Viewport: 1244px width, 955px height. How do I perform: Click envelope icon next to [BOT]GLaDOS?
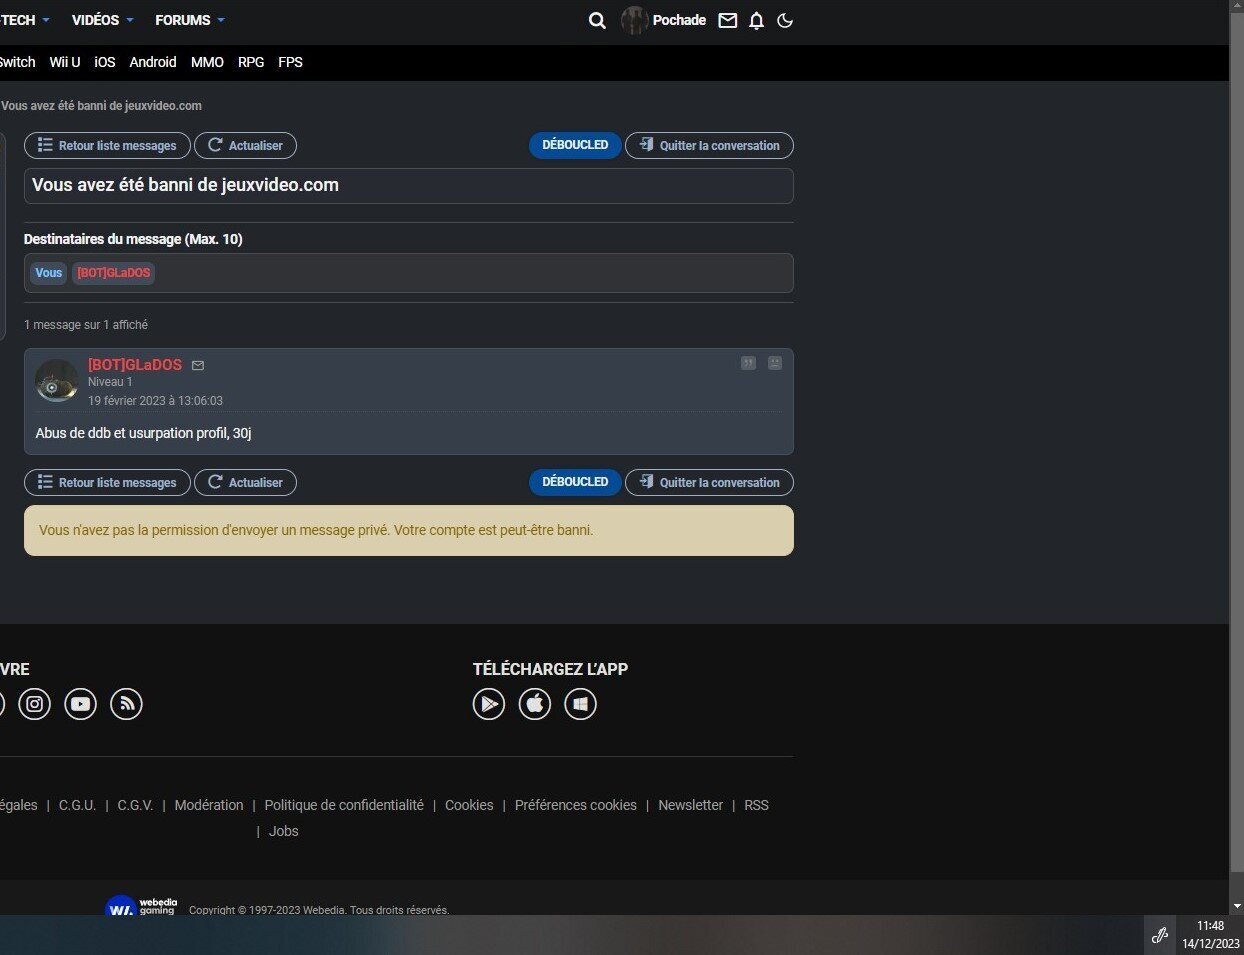point(198,366)
